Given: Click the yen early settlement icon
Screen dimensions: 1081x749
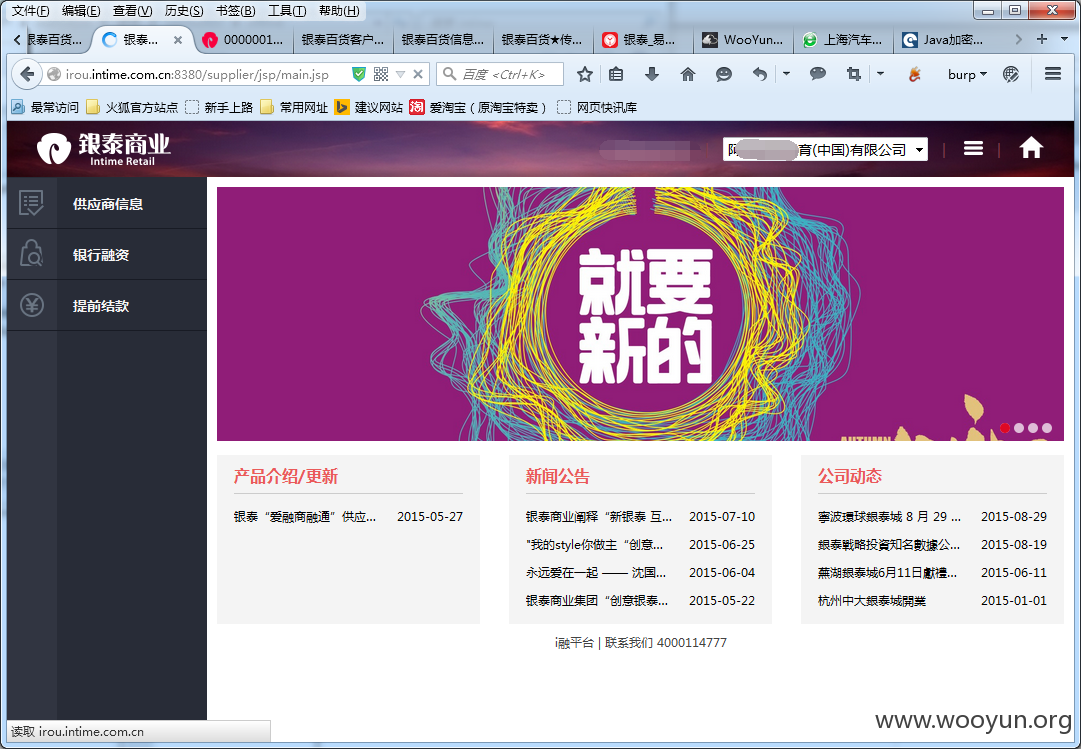Looking at the screenshot, I should coord(32,305).
